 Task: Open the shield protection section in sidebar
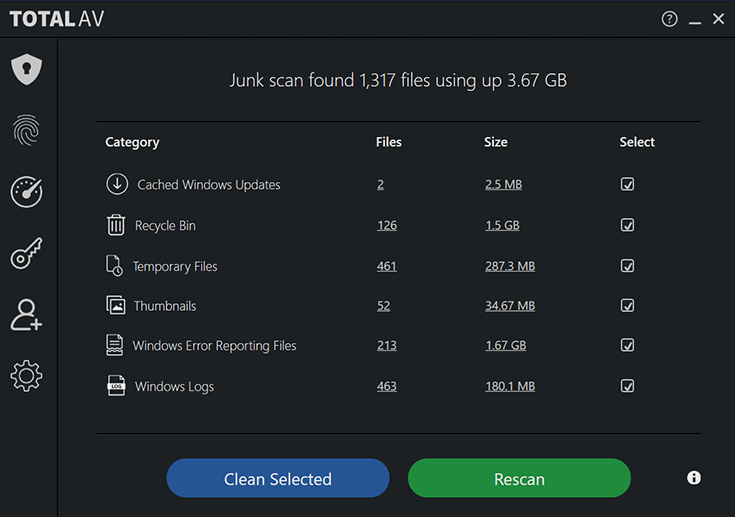(27, 69)
